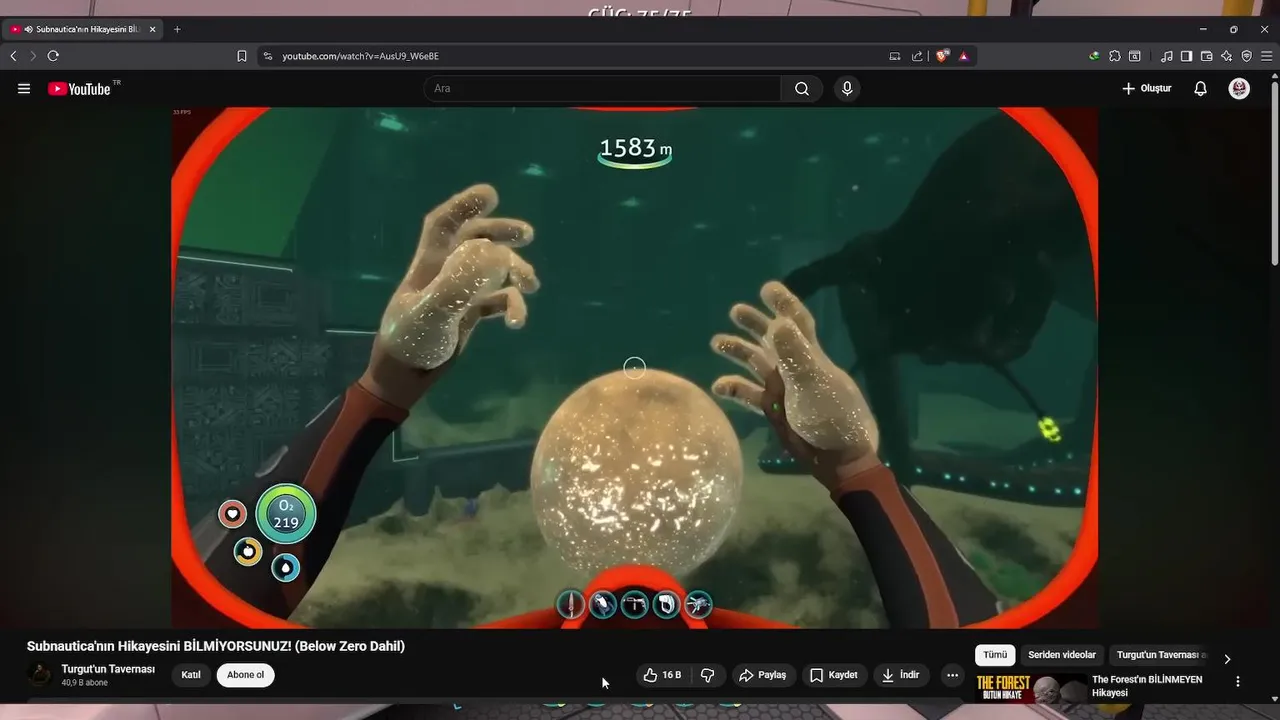Open the YouTube guide hamburger menu

click(24, 89)
